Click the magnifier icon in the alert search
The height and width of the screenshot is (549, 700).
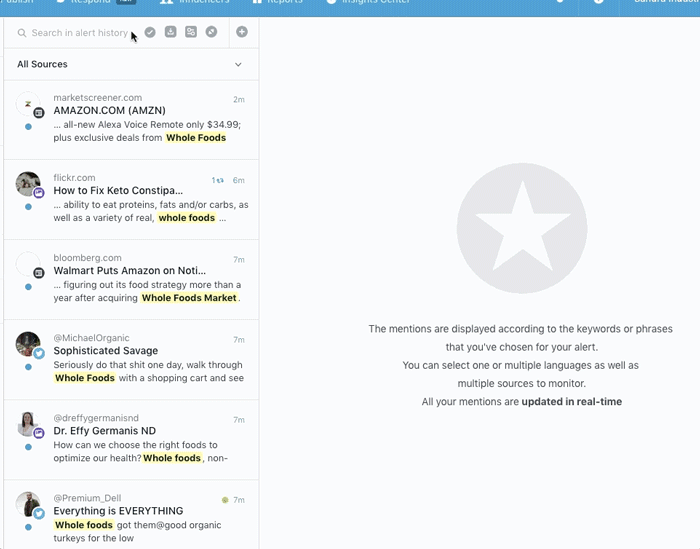pos(21,33)
